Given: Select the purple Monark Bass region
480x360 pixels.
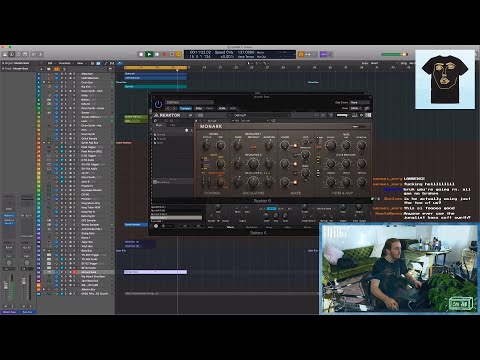Looking at the screenshot, I should coord(155,272).
